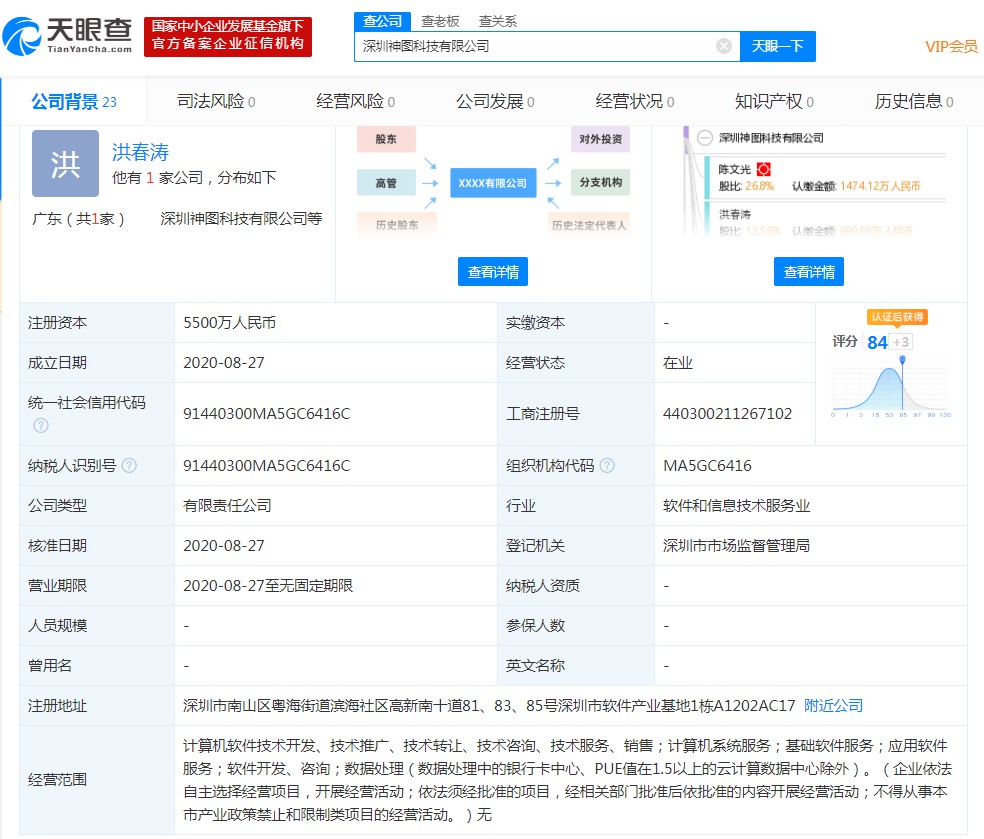Click the 高管 box in the diagram
Image resolution: width=984 pixels, height=839 pixels.
pyautogui.click(x=386, y=183)
